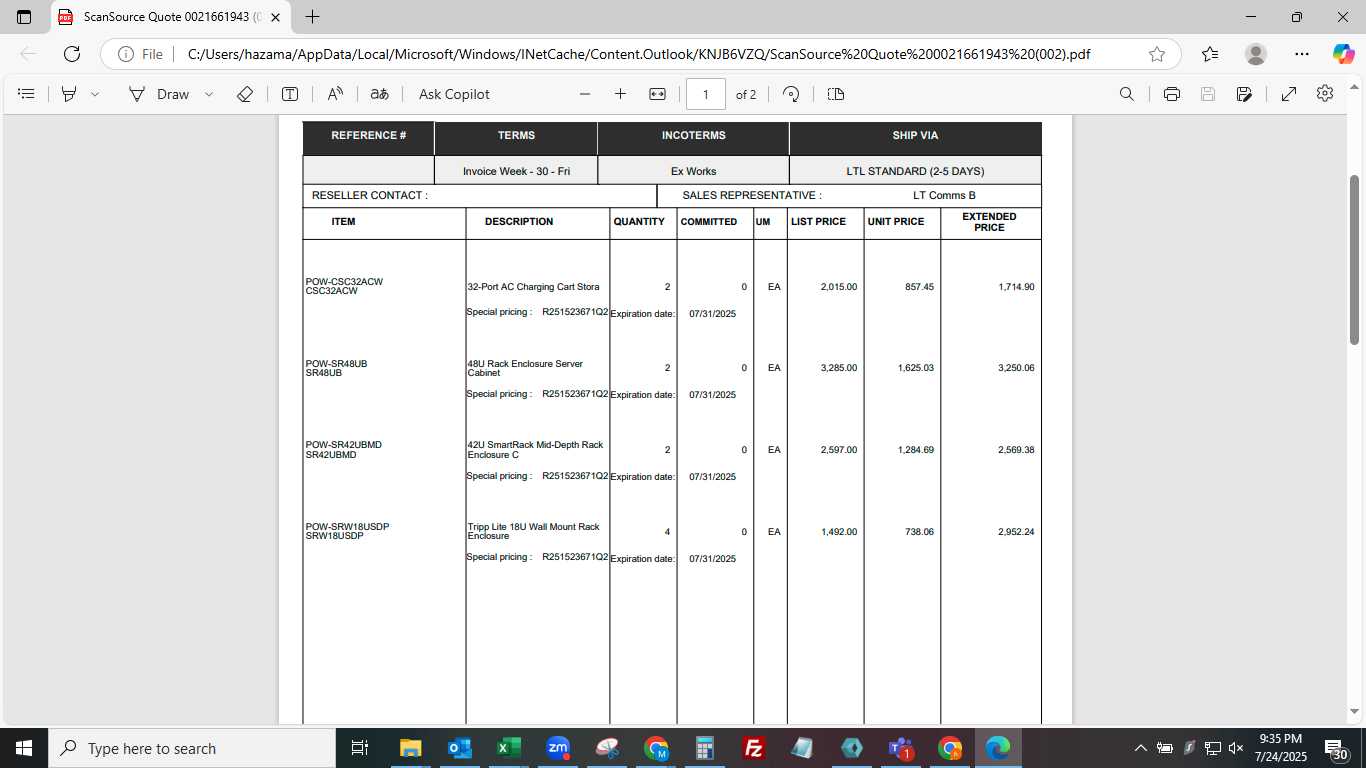1366x768 pixels.
Task: Print the PDF document
Action: (x=1172, y=94)
